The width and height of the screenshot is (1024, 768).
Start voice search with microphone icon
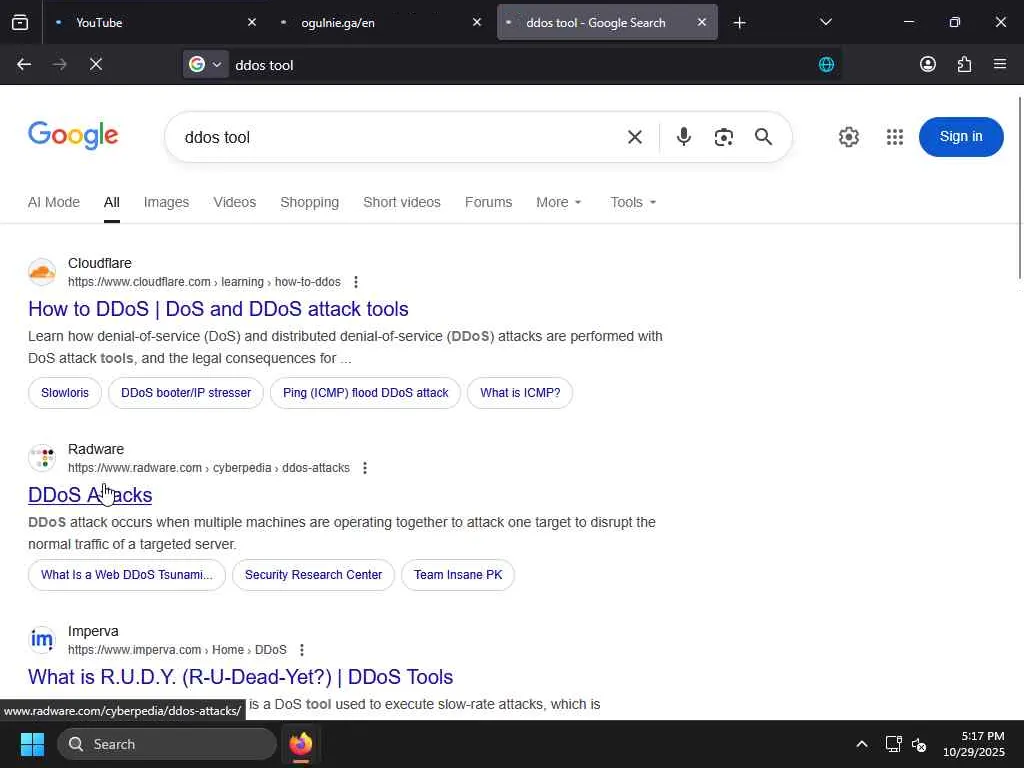point(684,136)
